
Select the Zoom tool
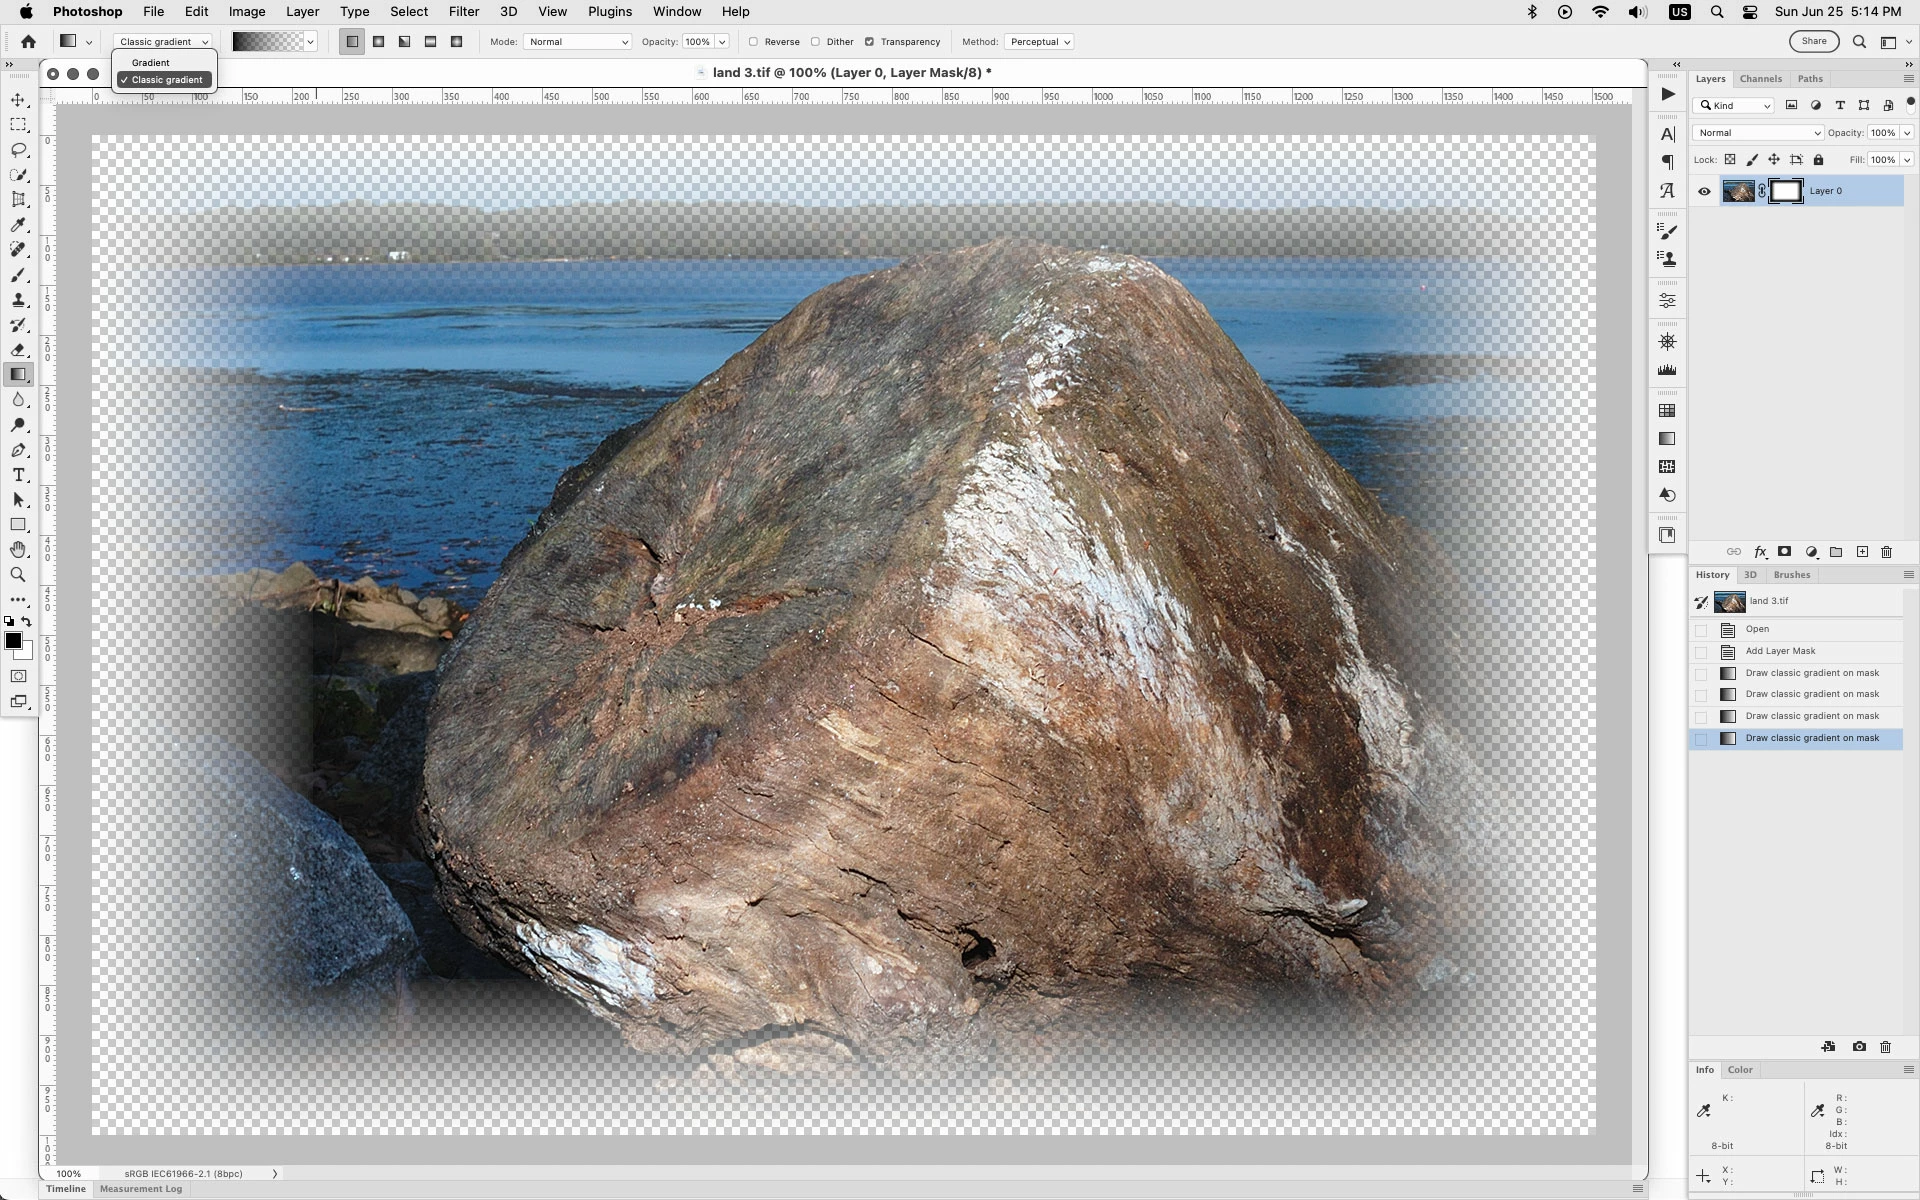pos(18,575)
